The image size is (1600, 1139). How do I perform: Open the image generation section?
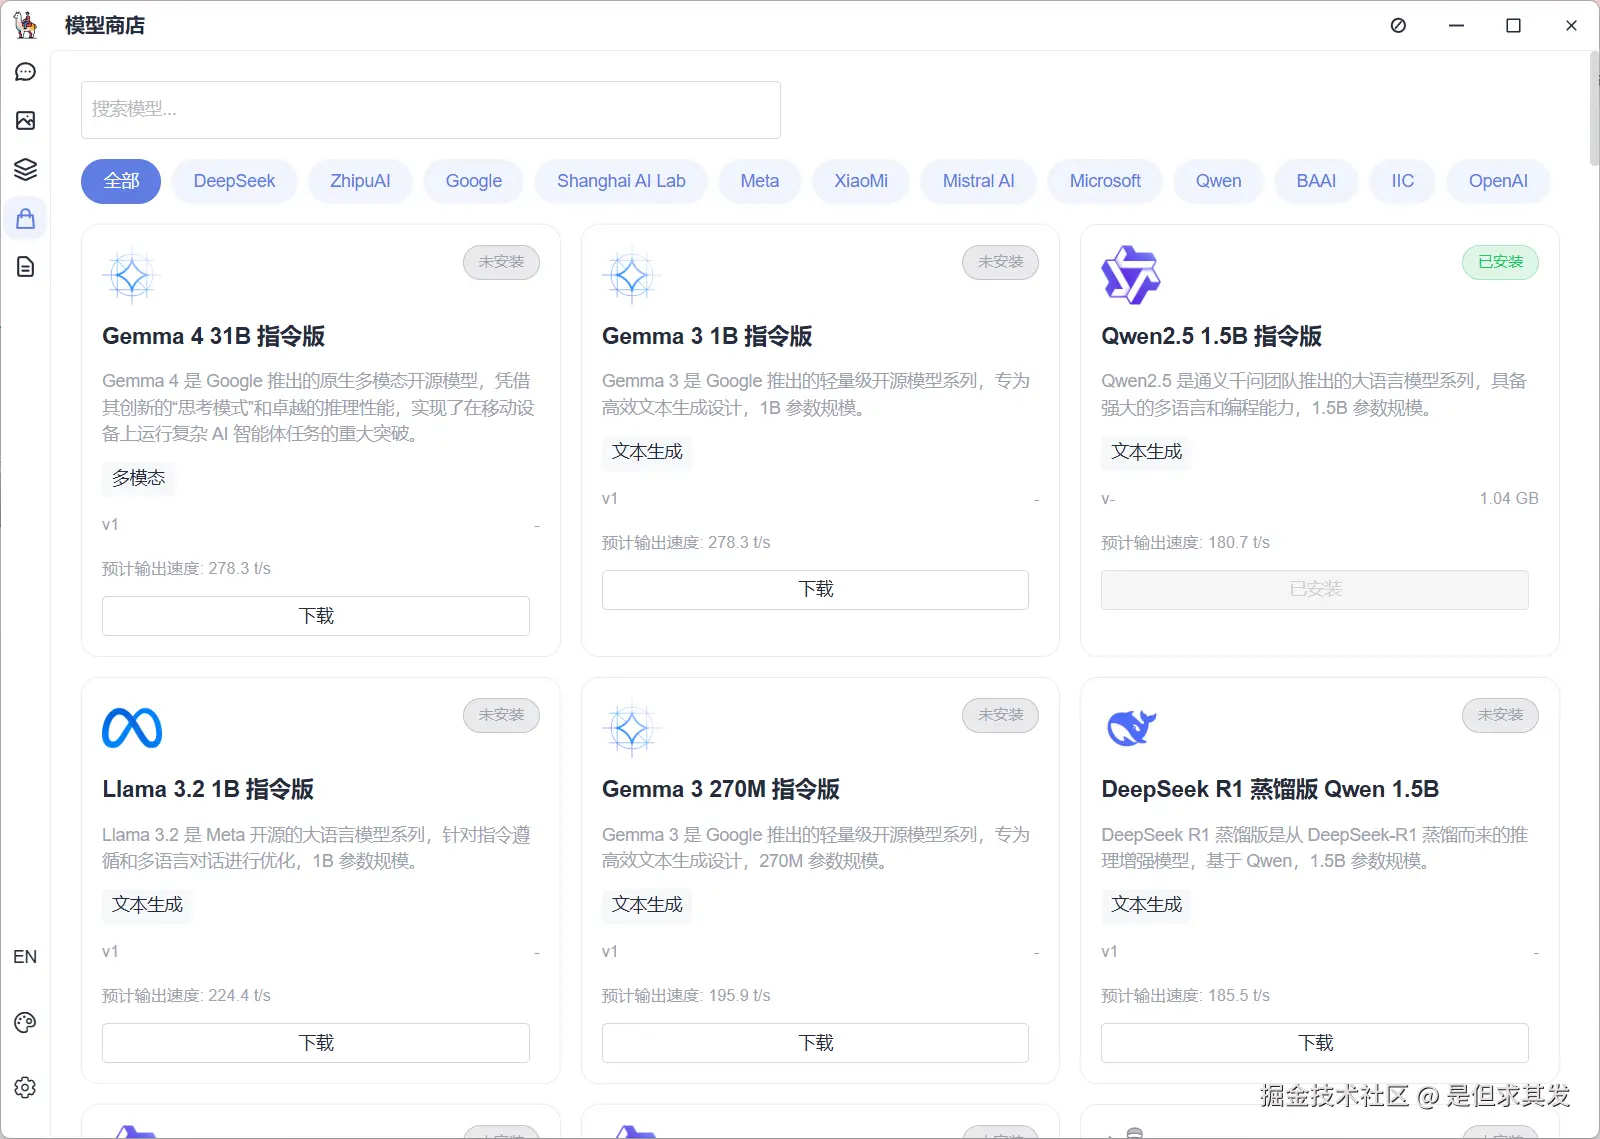point(25,120)
